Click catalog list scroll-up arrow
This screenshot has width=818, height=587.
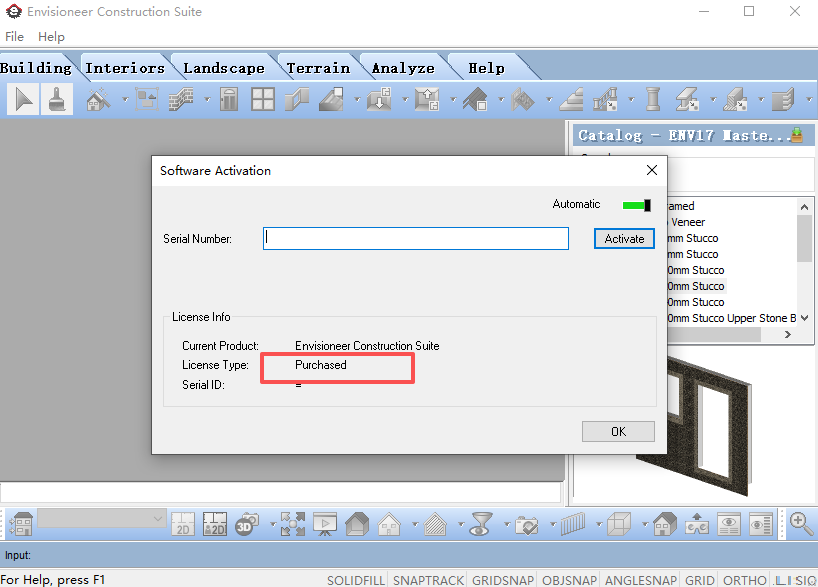click(x=804, y=207)
